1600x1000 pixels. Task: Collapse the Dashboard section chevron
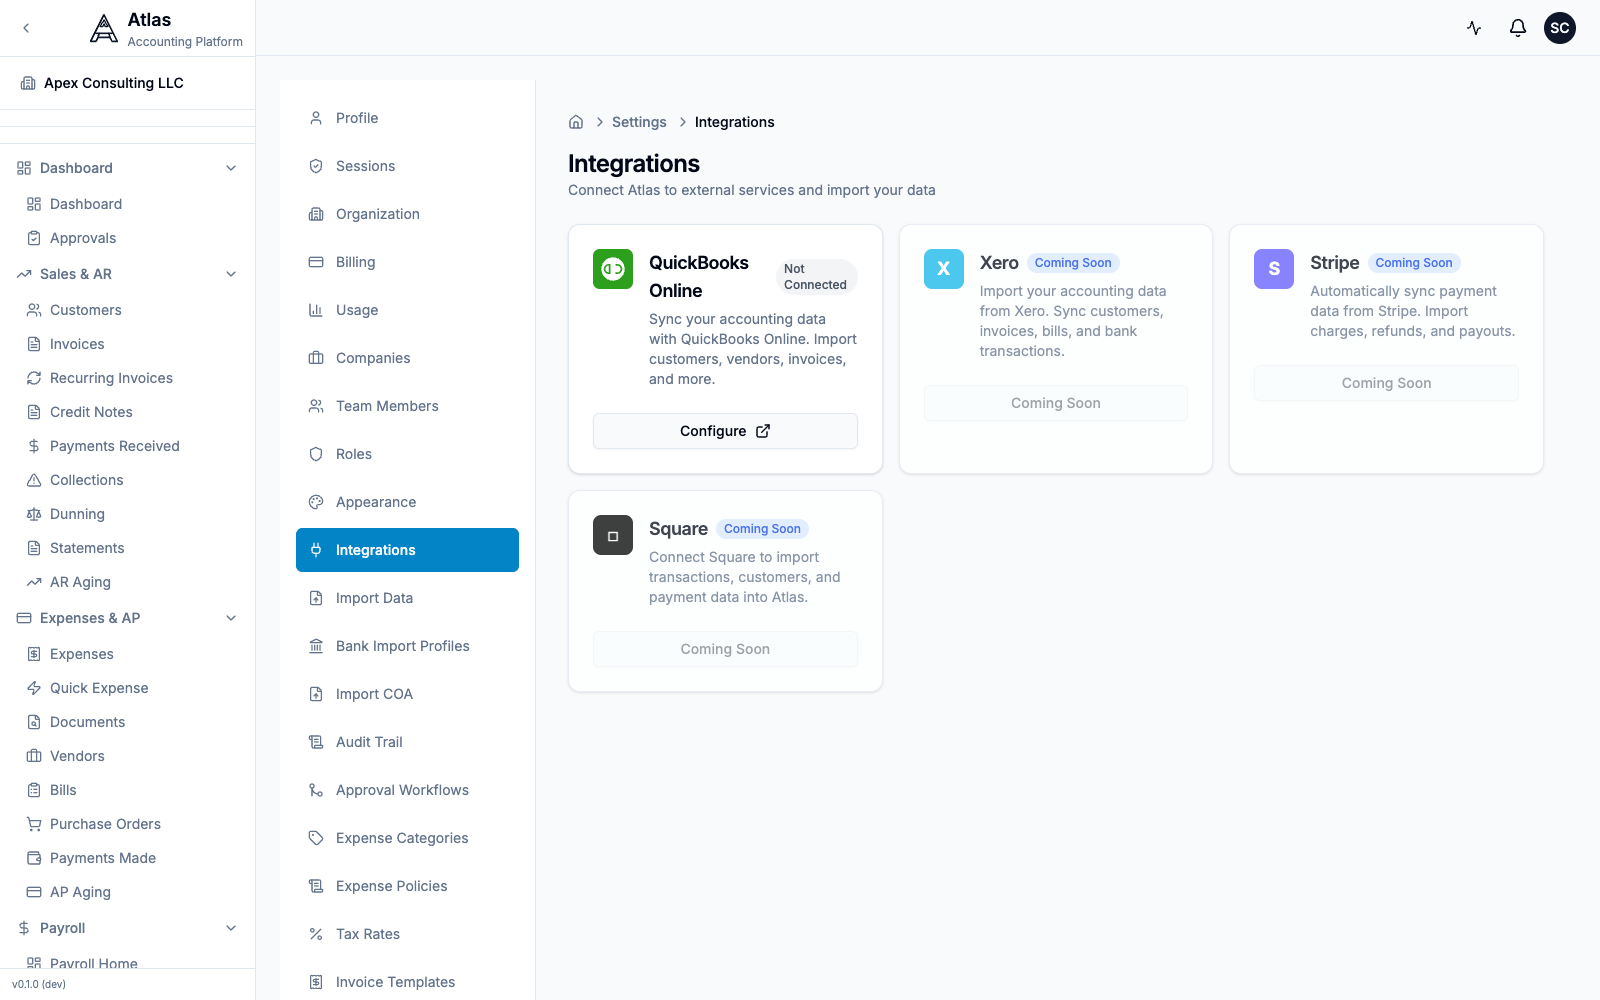231,168
